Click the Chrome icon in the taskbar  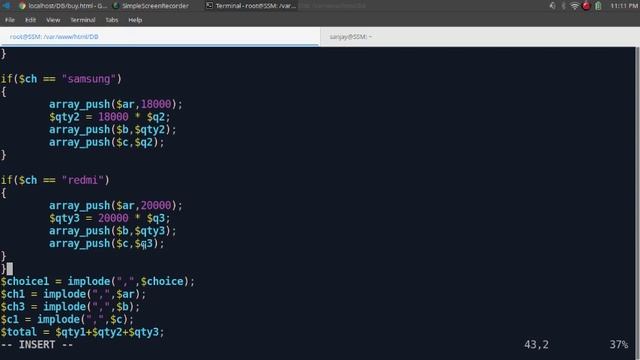coord(22,6)
